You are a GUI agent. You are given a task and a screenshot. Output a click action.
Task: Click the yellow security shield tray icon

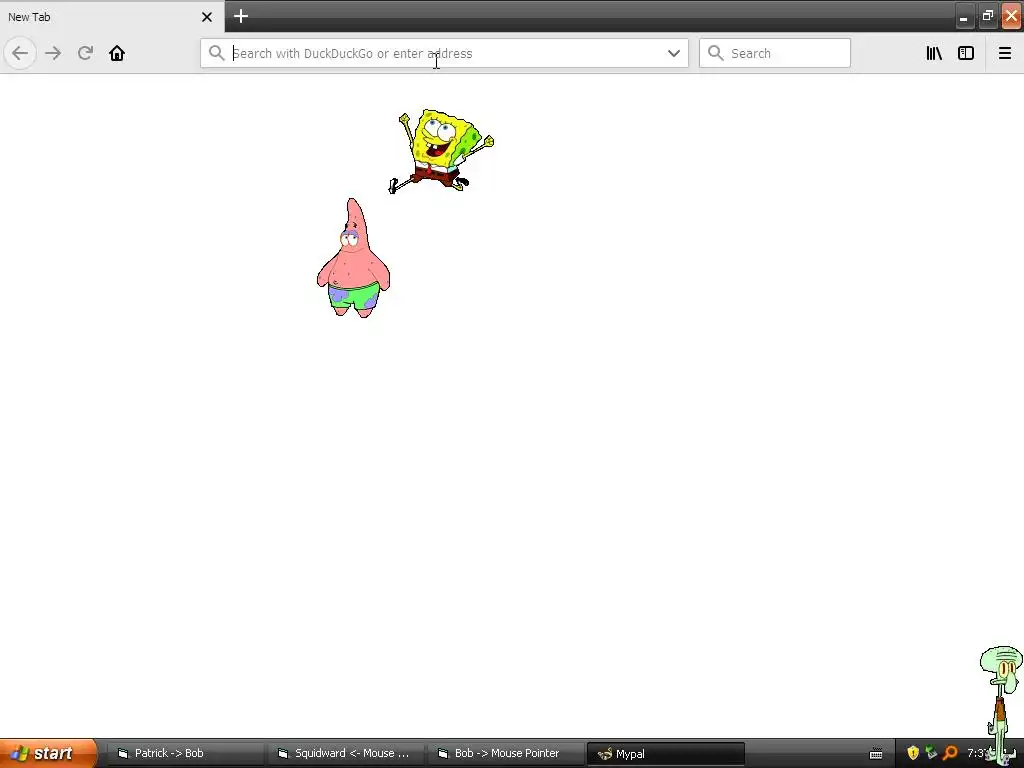pos(913,753)
